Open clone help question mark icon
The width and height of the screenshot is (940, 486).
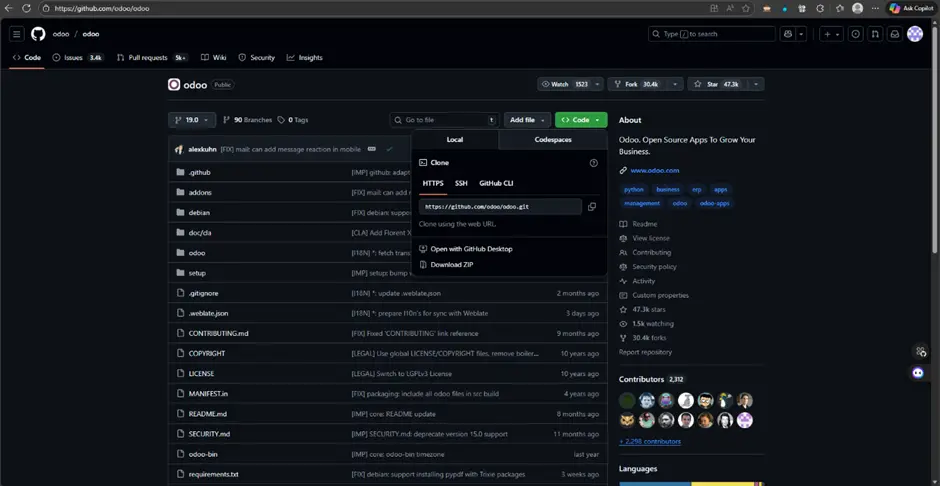click(x=593, y=163)
